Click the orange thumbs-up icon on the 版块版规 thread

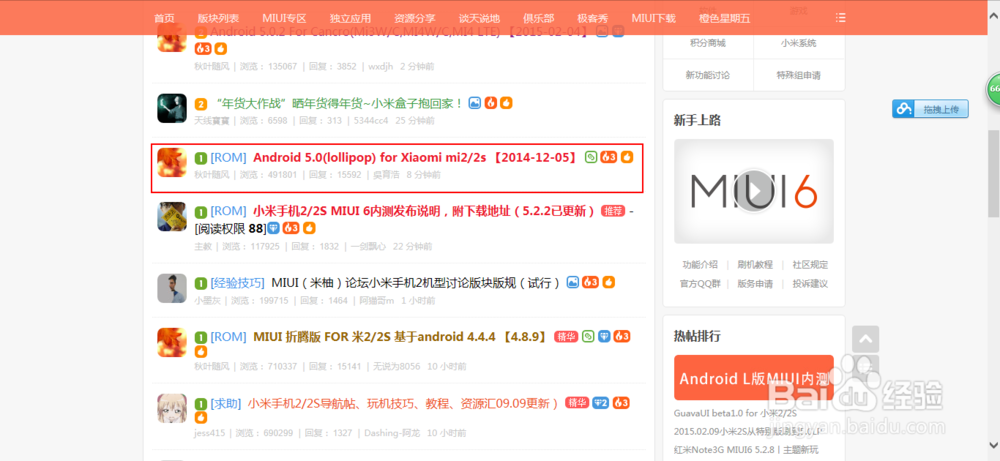point(609,282)
